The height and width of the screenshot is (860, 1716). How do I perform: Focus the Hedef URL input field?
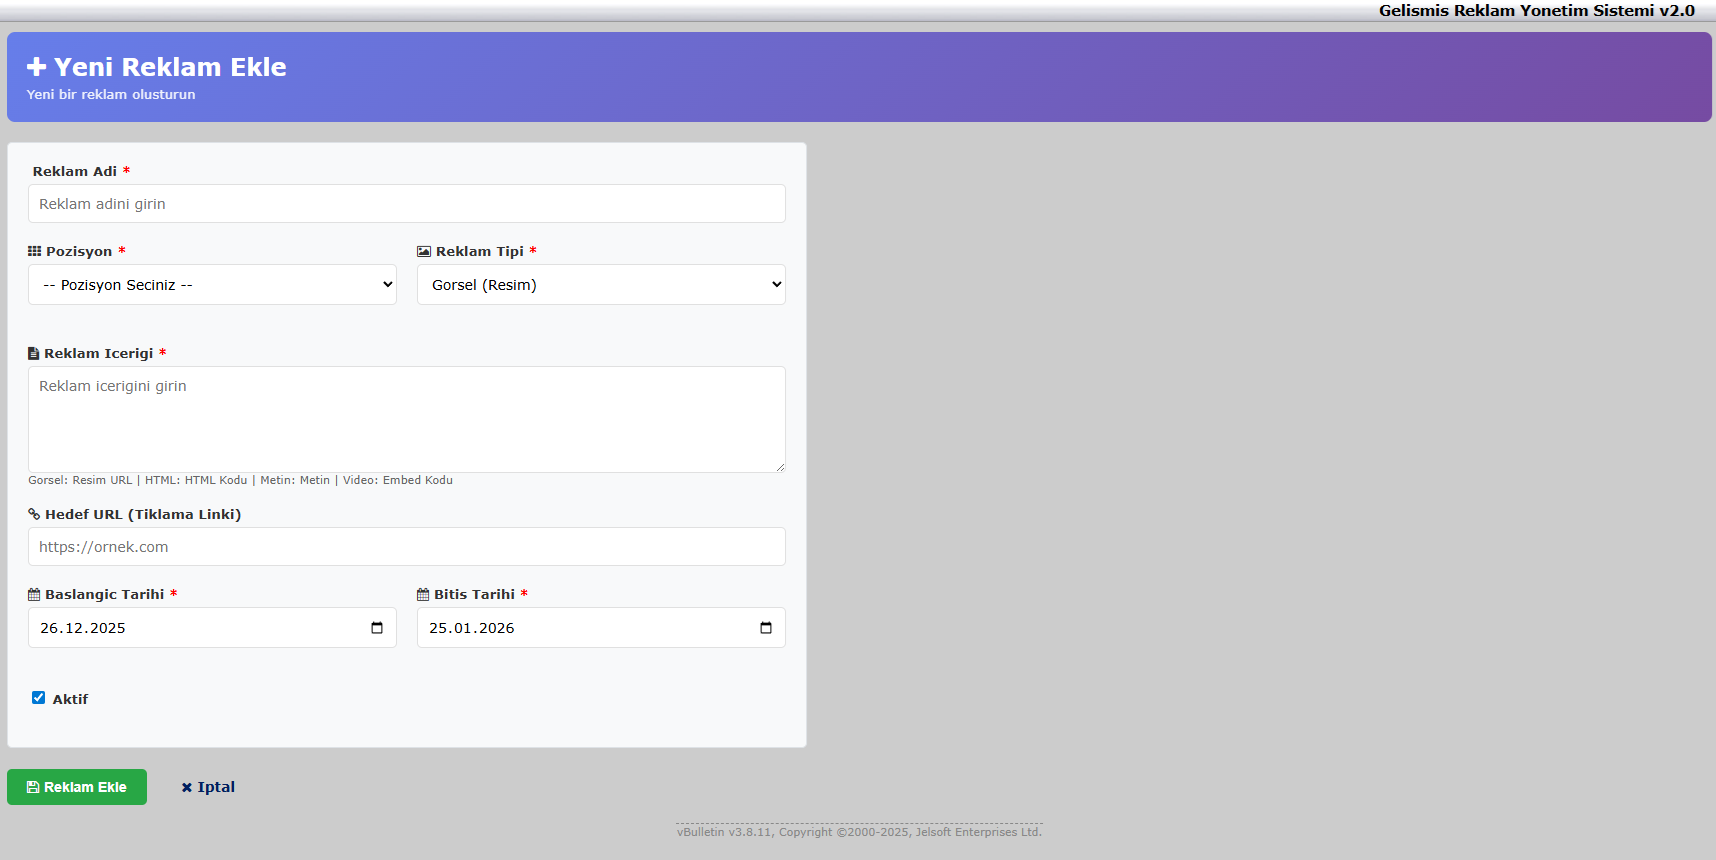click(x=407, y=547)
